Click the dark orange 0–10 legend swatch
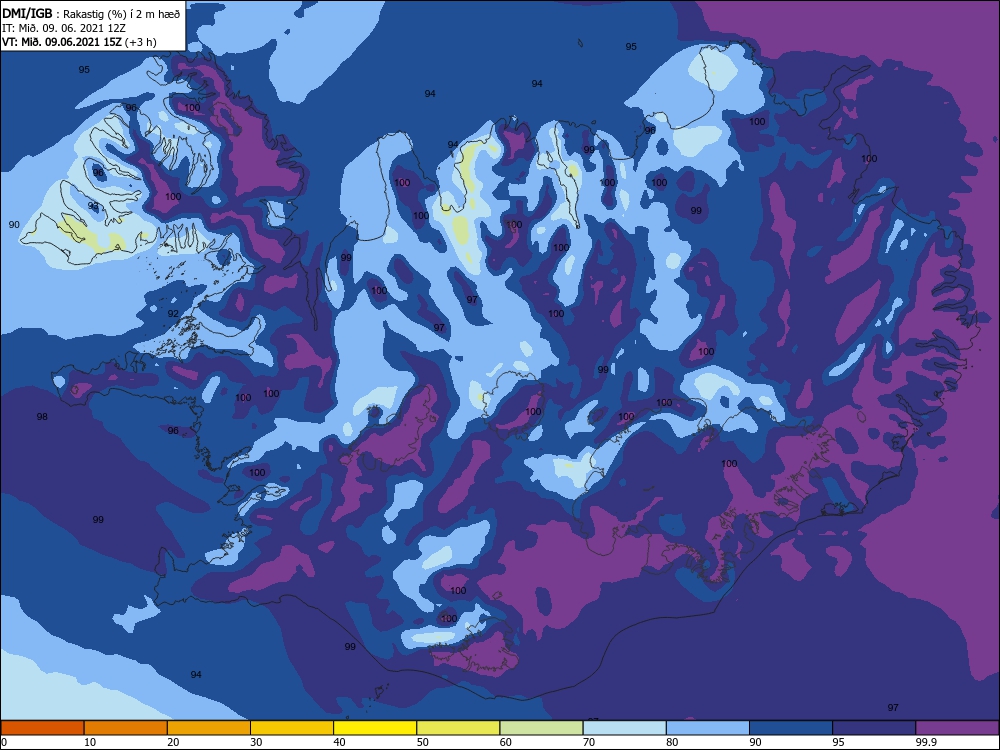The width and height of the screenshot is (1000, 750). click(x=42, y=728)
